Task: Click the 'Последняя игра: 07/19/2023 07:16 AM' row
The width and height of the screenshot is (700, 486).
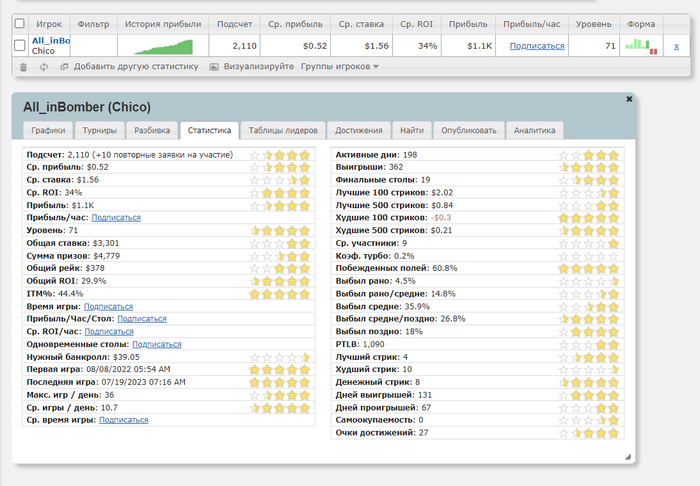Action: [168, 382]
